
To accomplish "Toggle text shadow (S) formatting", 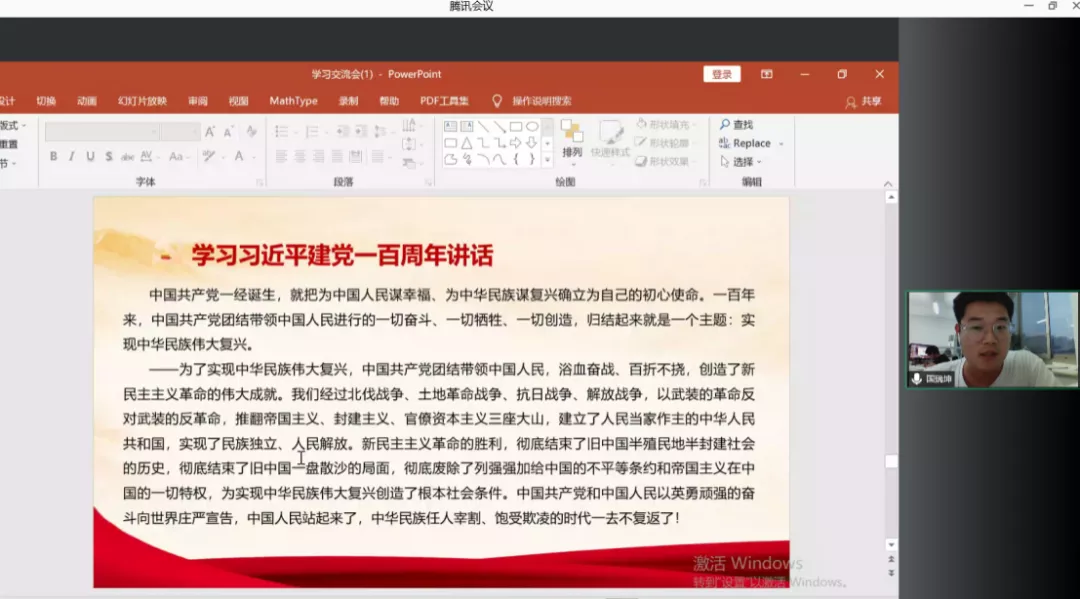I will click(x=108, y=157).
